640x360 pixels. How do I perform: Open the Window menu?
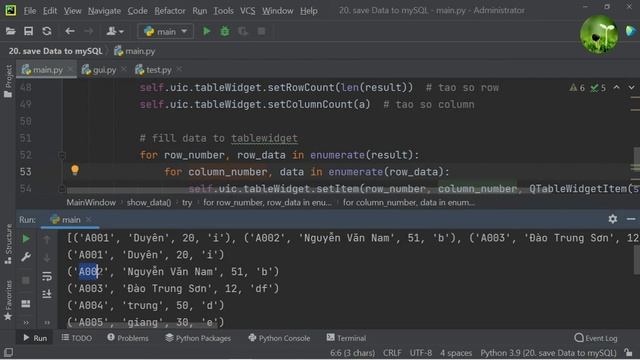point(278,11)
